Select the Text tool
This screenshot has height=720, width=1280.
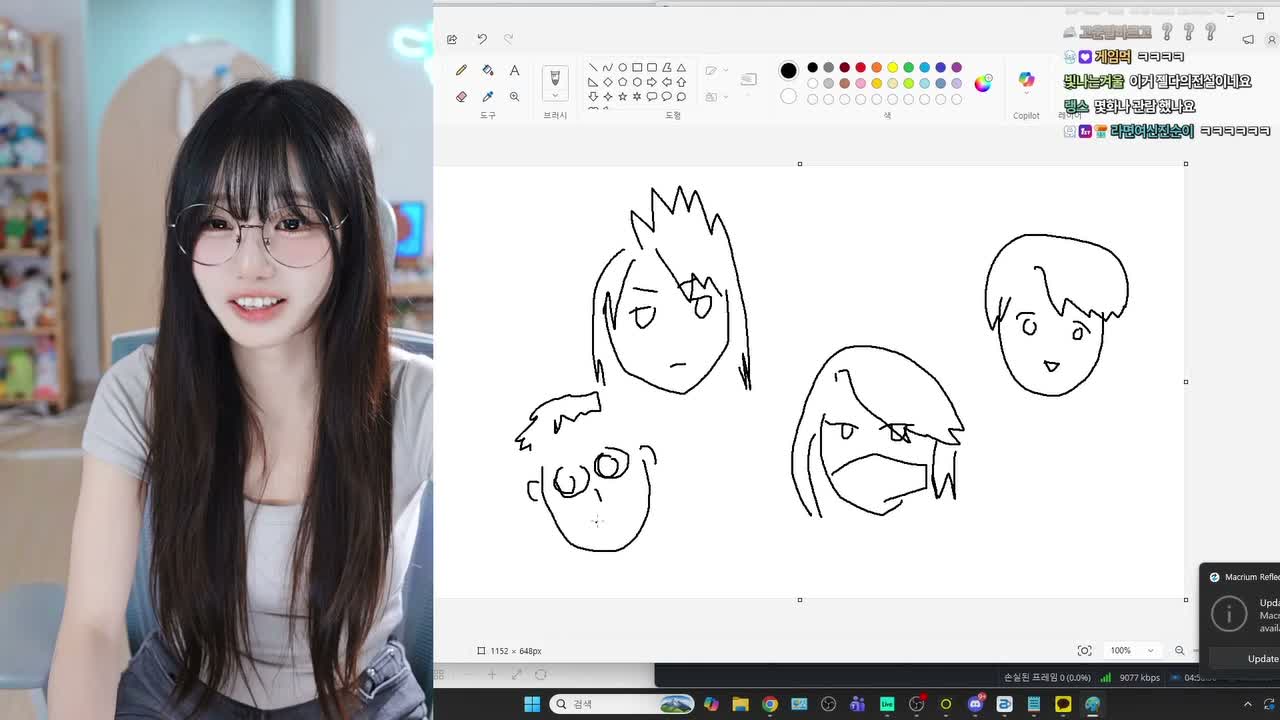click(x=514, y=70)
